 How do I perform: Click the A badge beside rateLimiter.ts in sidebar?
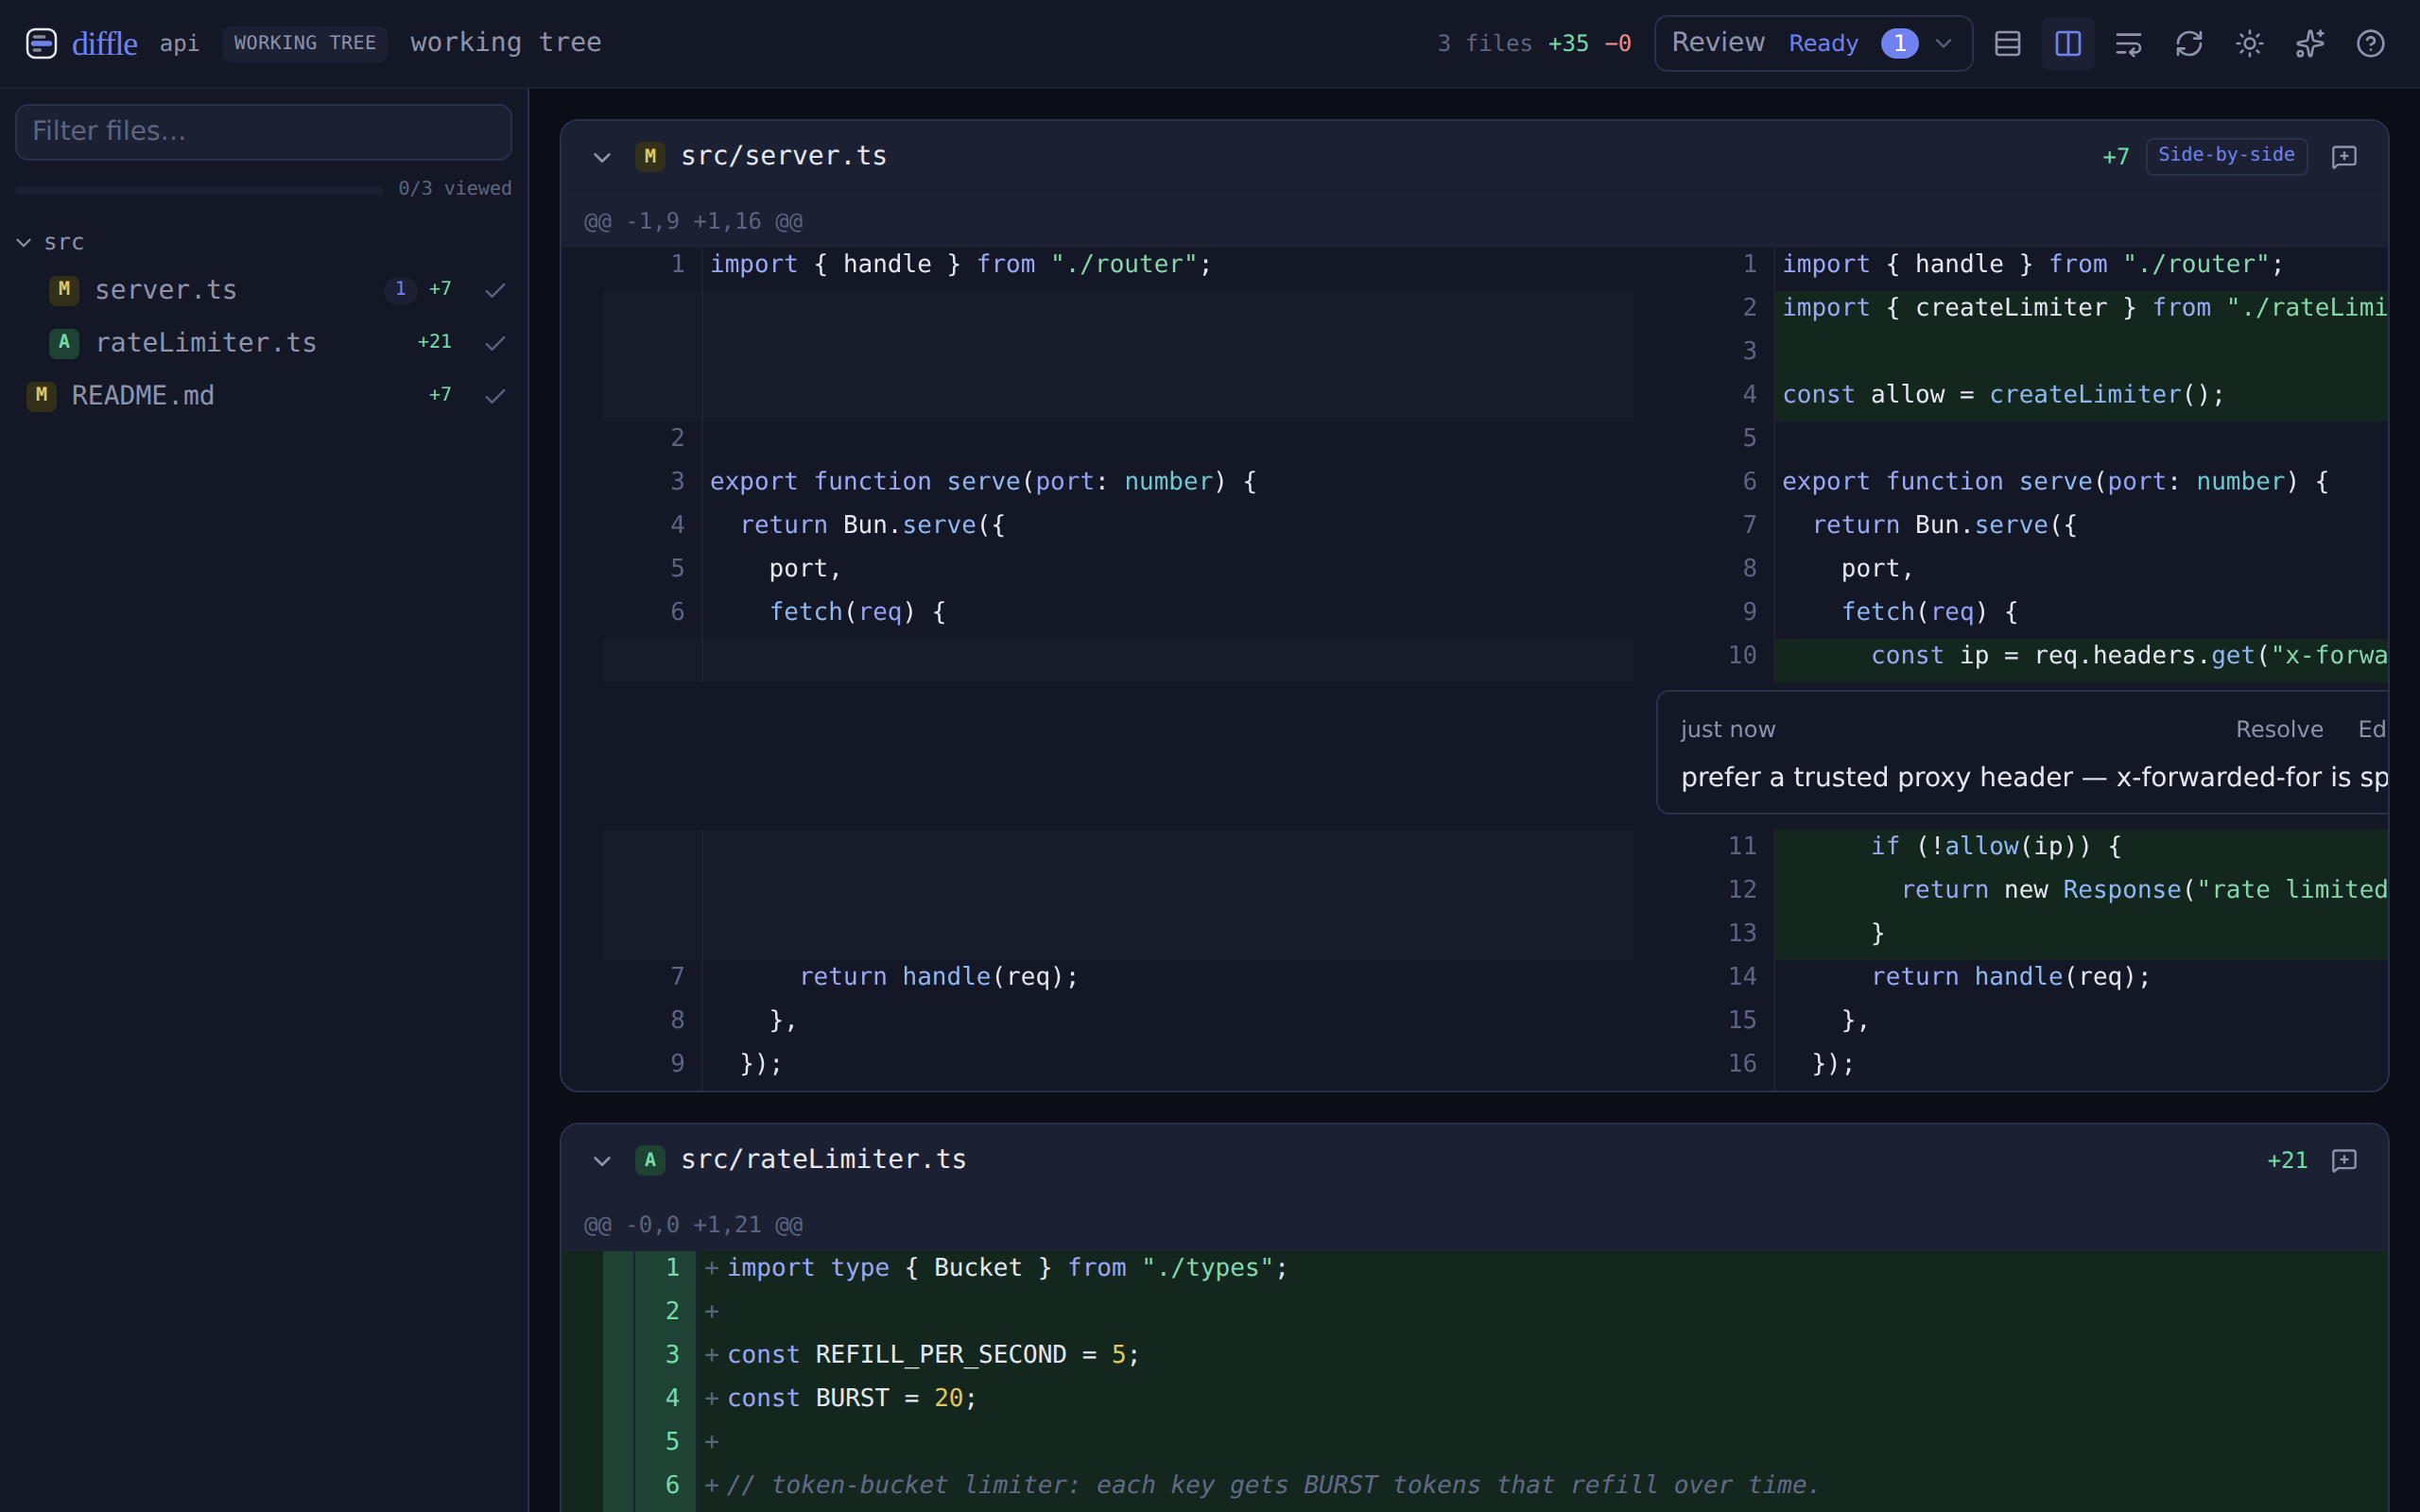[64, 342]
